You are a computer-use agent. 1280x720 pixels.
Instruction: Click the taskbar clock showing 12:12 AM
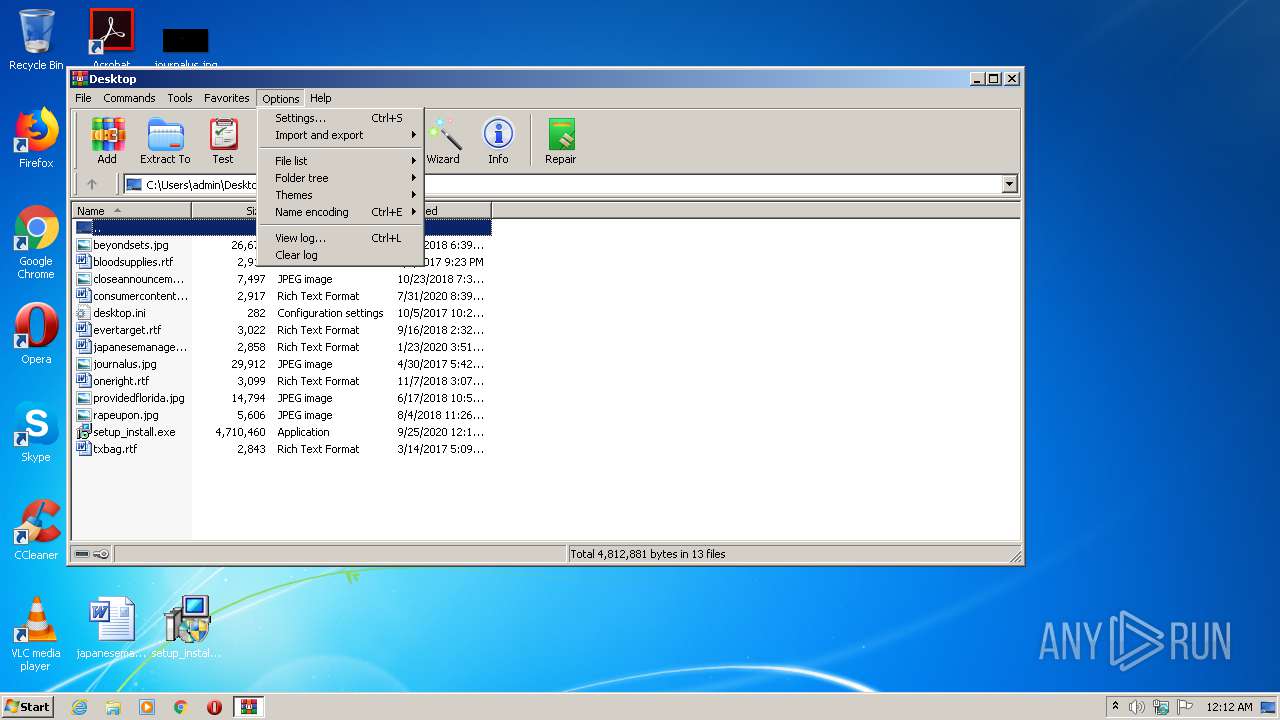(x=1229, y=707)
